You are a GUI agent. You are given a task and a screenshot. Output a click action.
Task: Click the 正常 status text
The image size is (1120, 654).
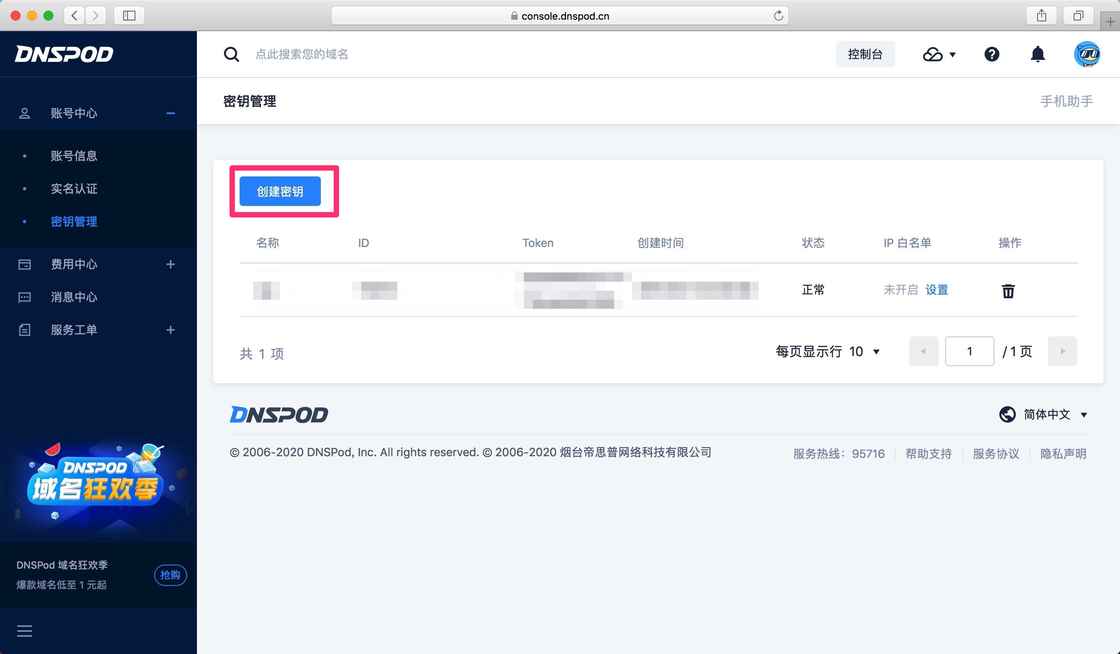click(813, 290)
